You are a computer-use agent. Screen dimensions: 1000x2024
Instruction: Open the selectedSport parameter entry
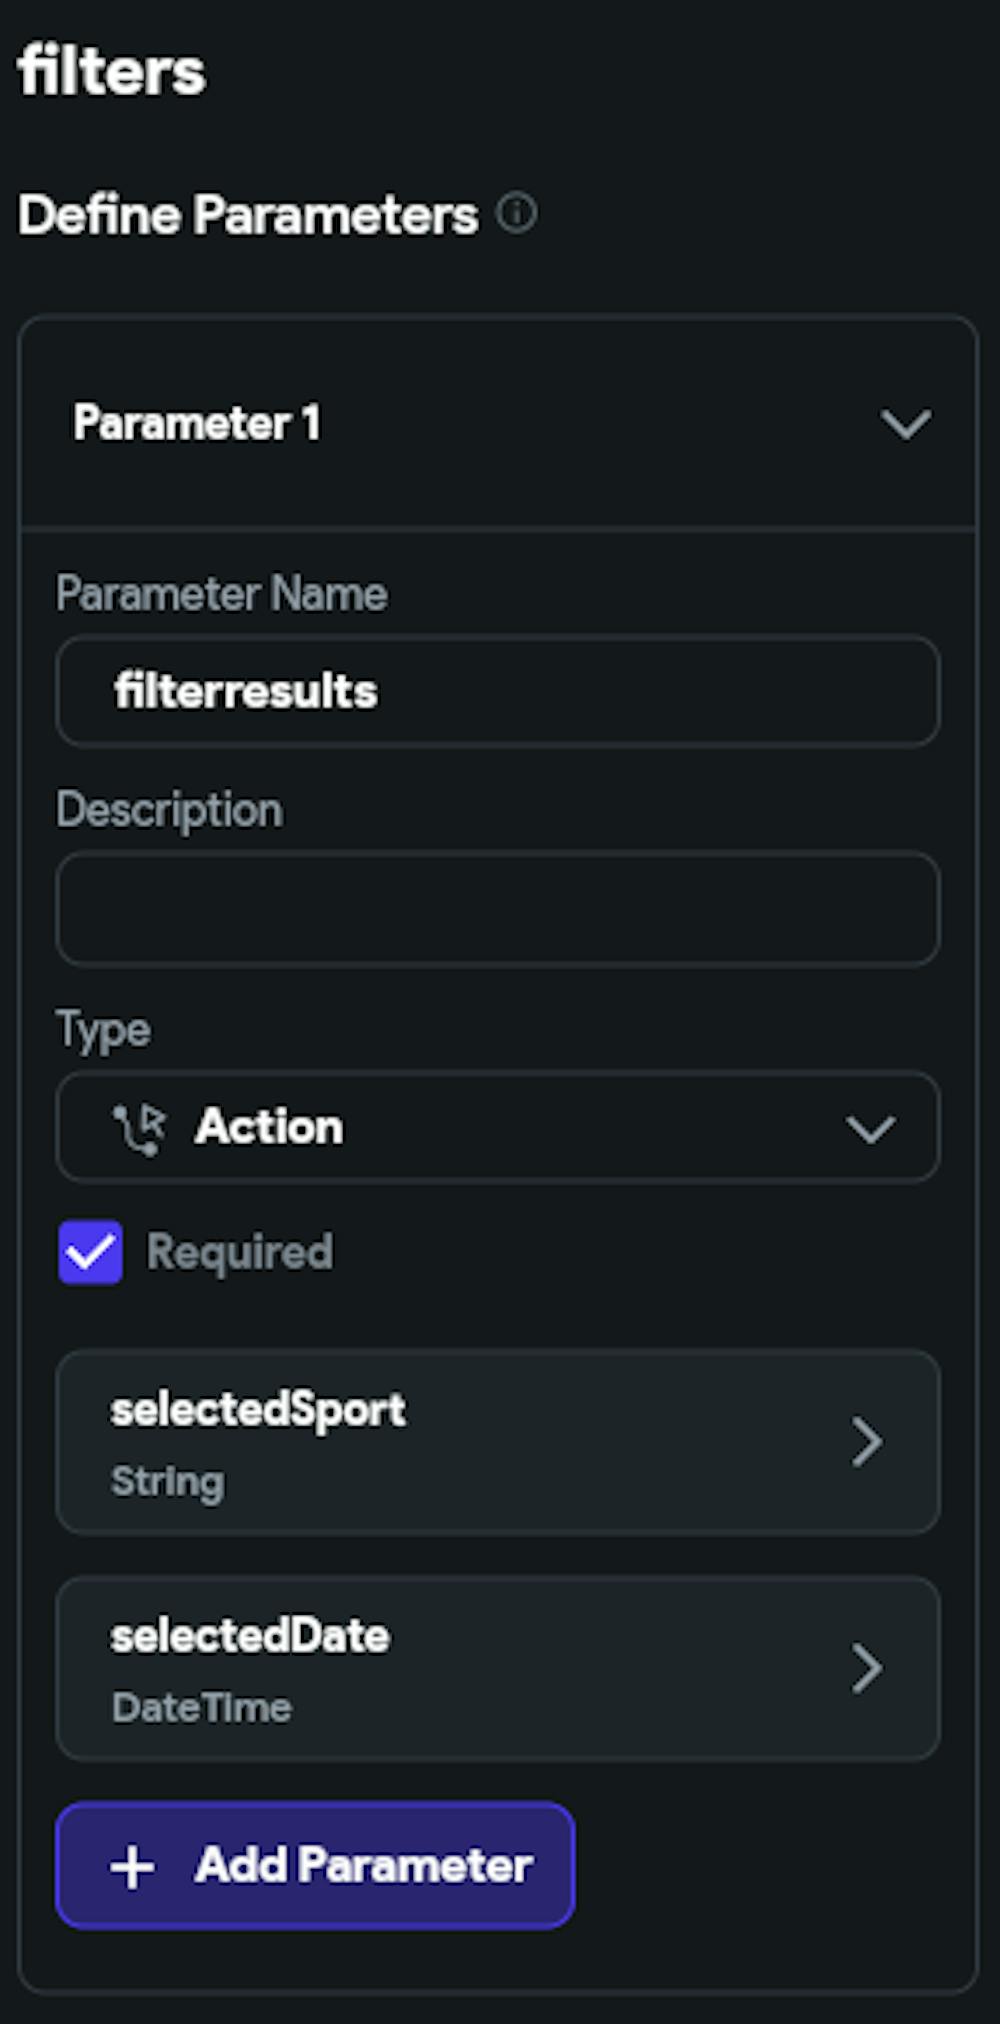(498, 1442)
